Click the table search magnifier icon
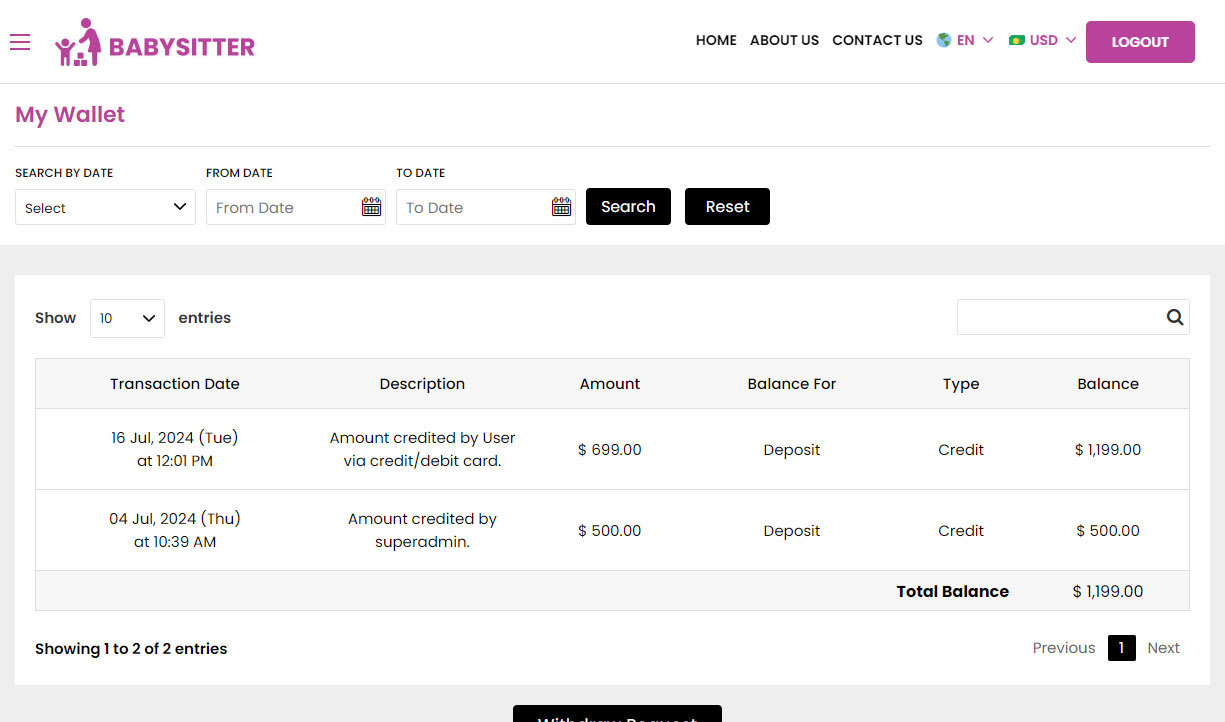The height and width of the screenshot is (722, 1225). 1174,317
